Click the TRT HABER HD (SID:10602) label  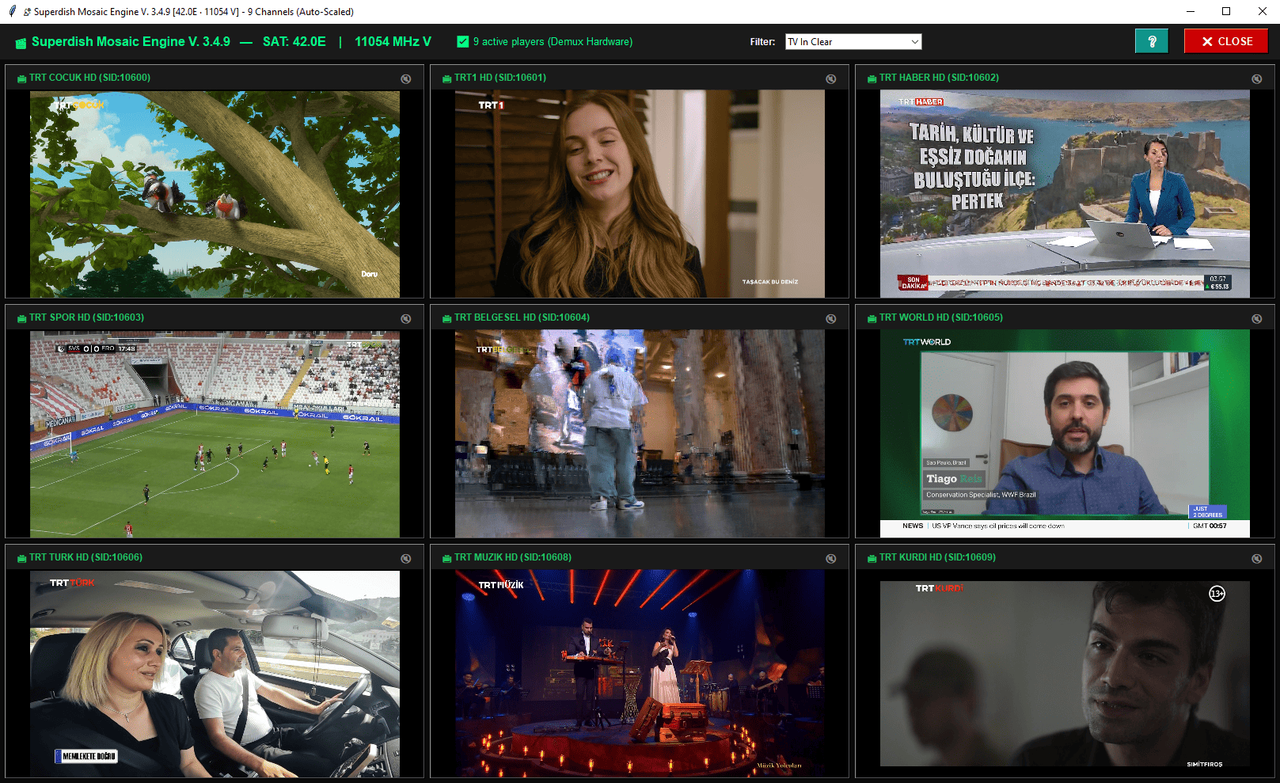click(x=939, y=78)
